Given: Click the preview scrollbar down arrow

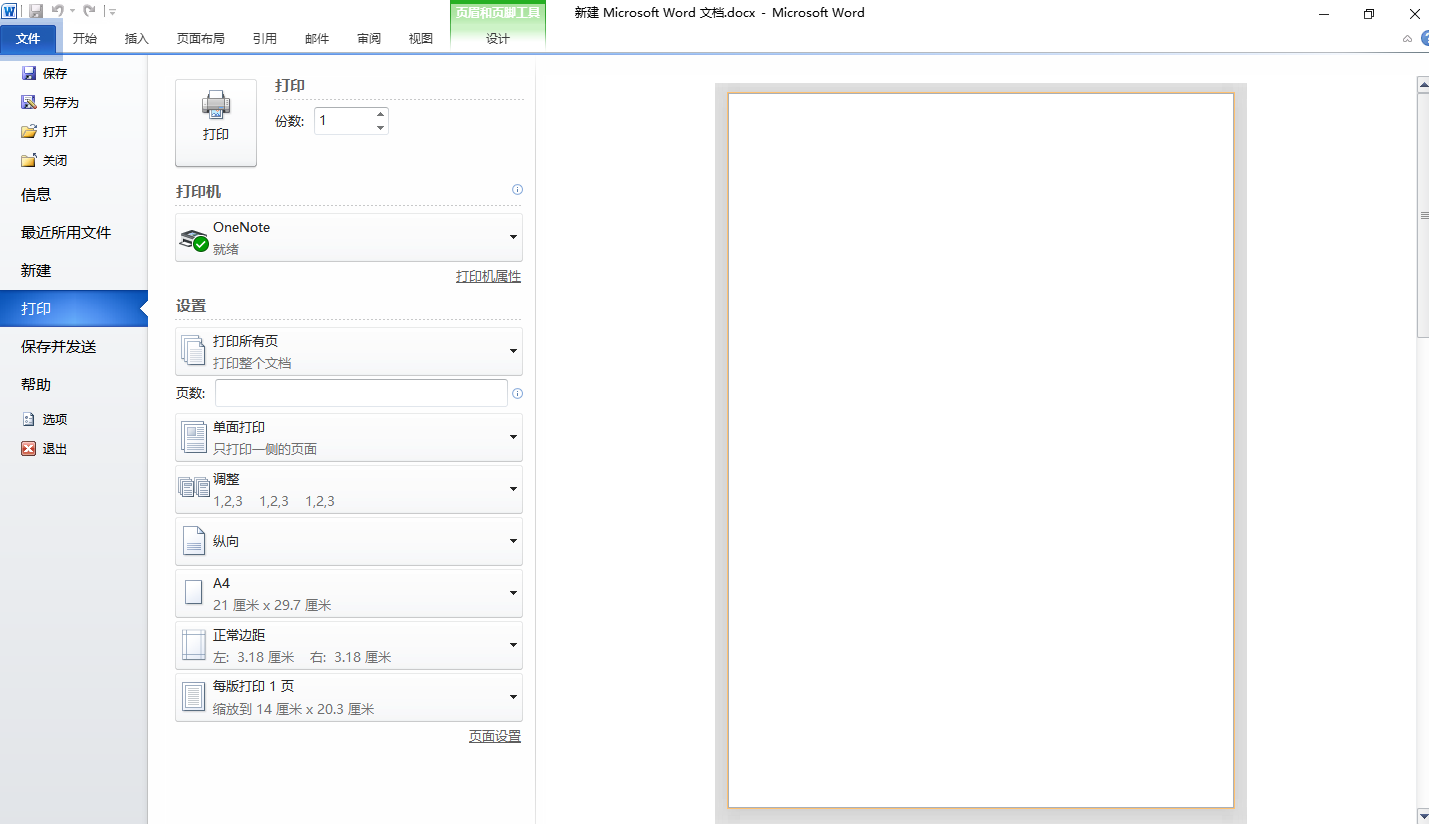Looking at the screenshot, I should [x=1423, y=816].
